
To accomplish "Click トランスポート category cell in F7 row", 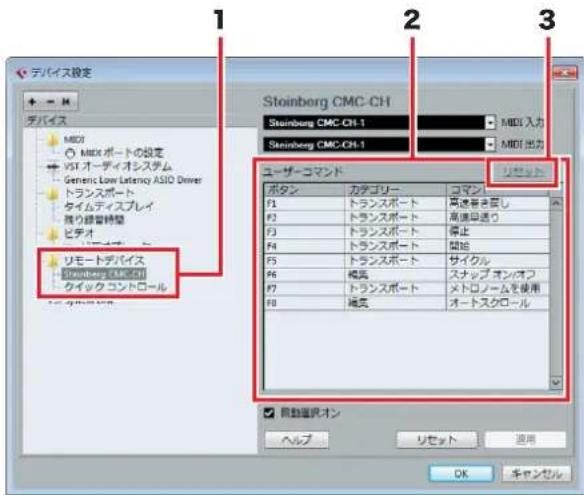I will click(396, 289).
